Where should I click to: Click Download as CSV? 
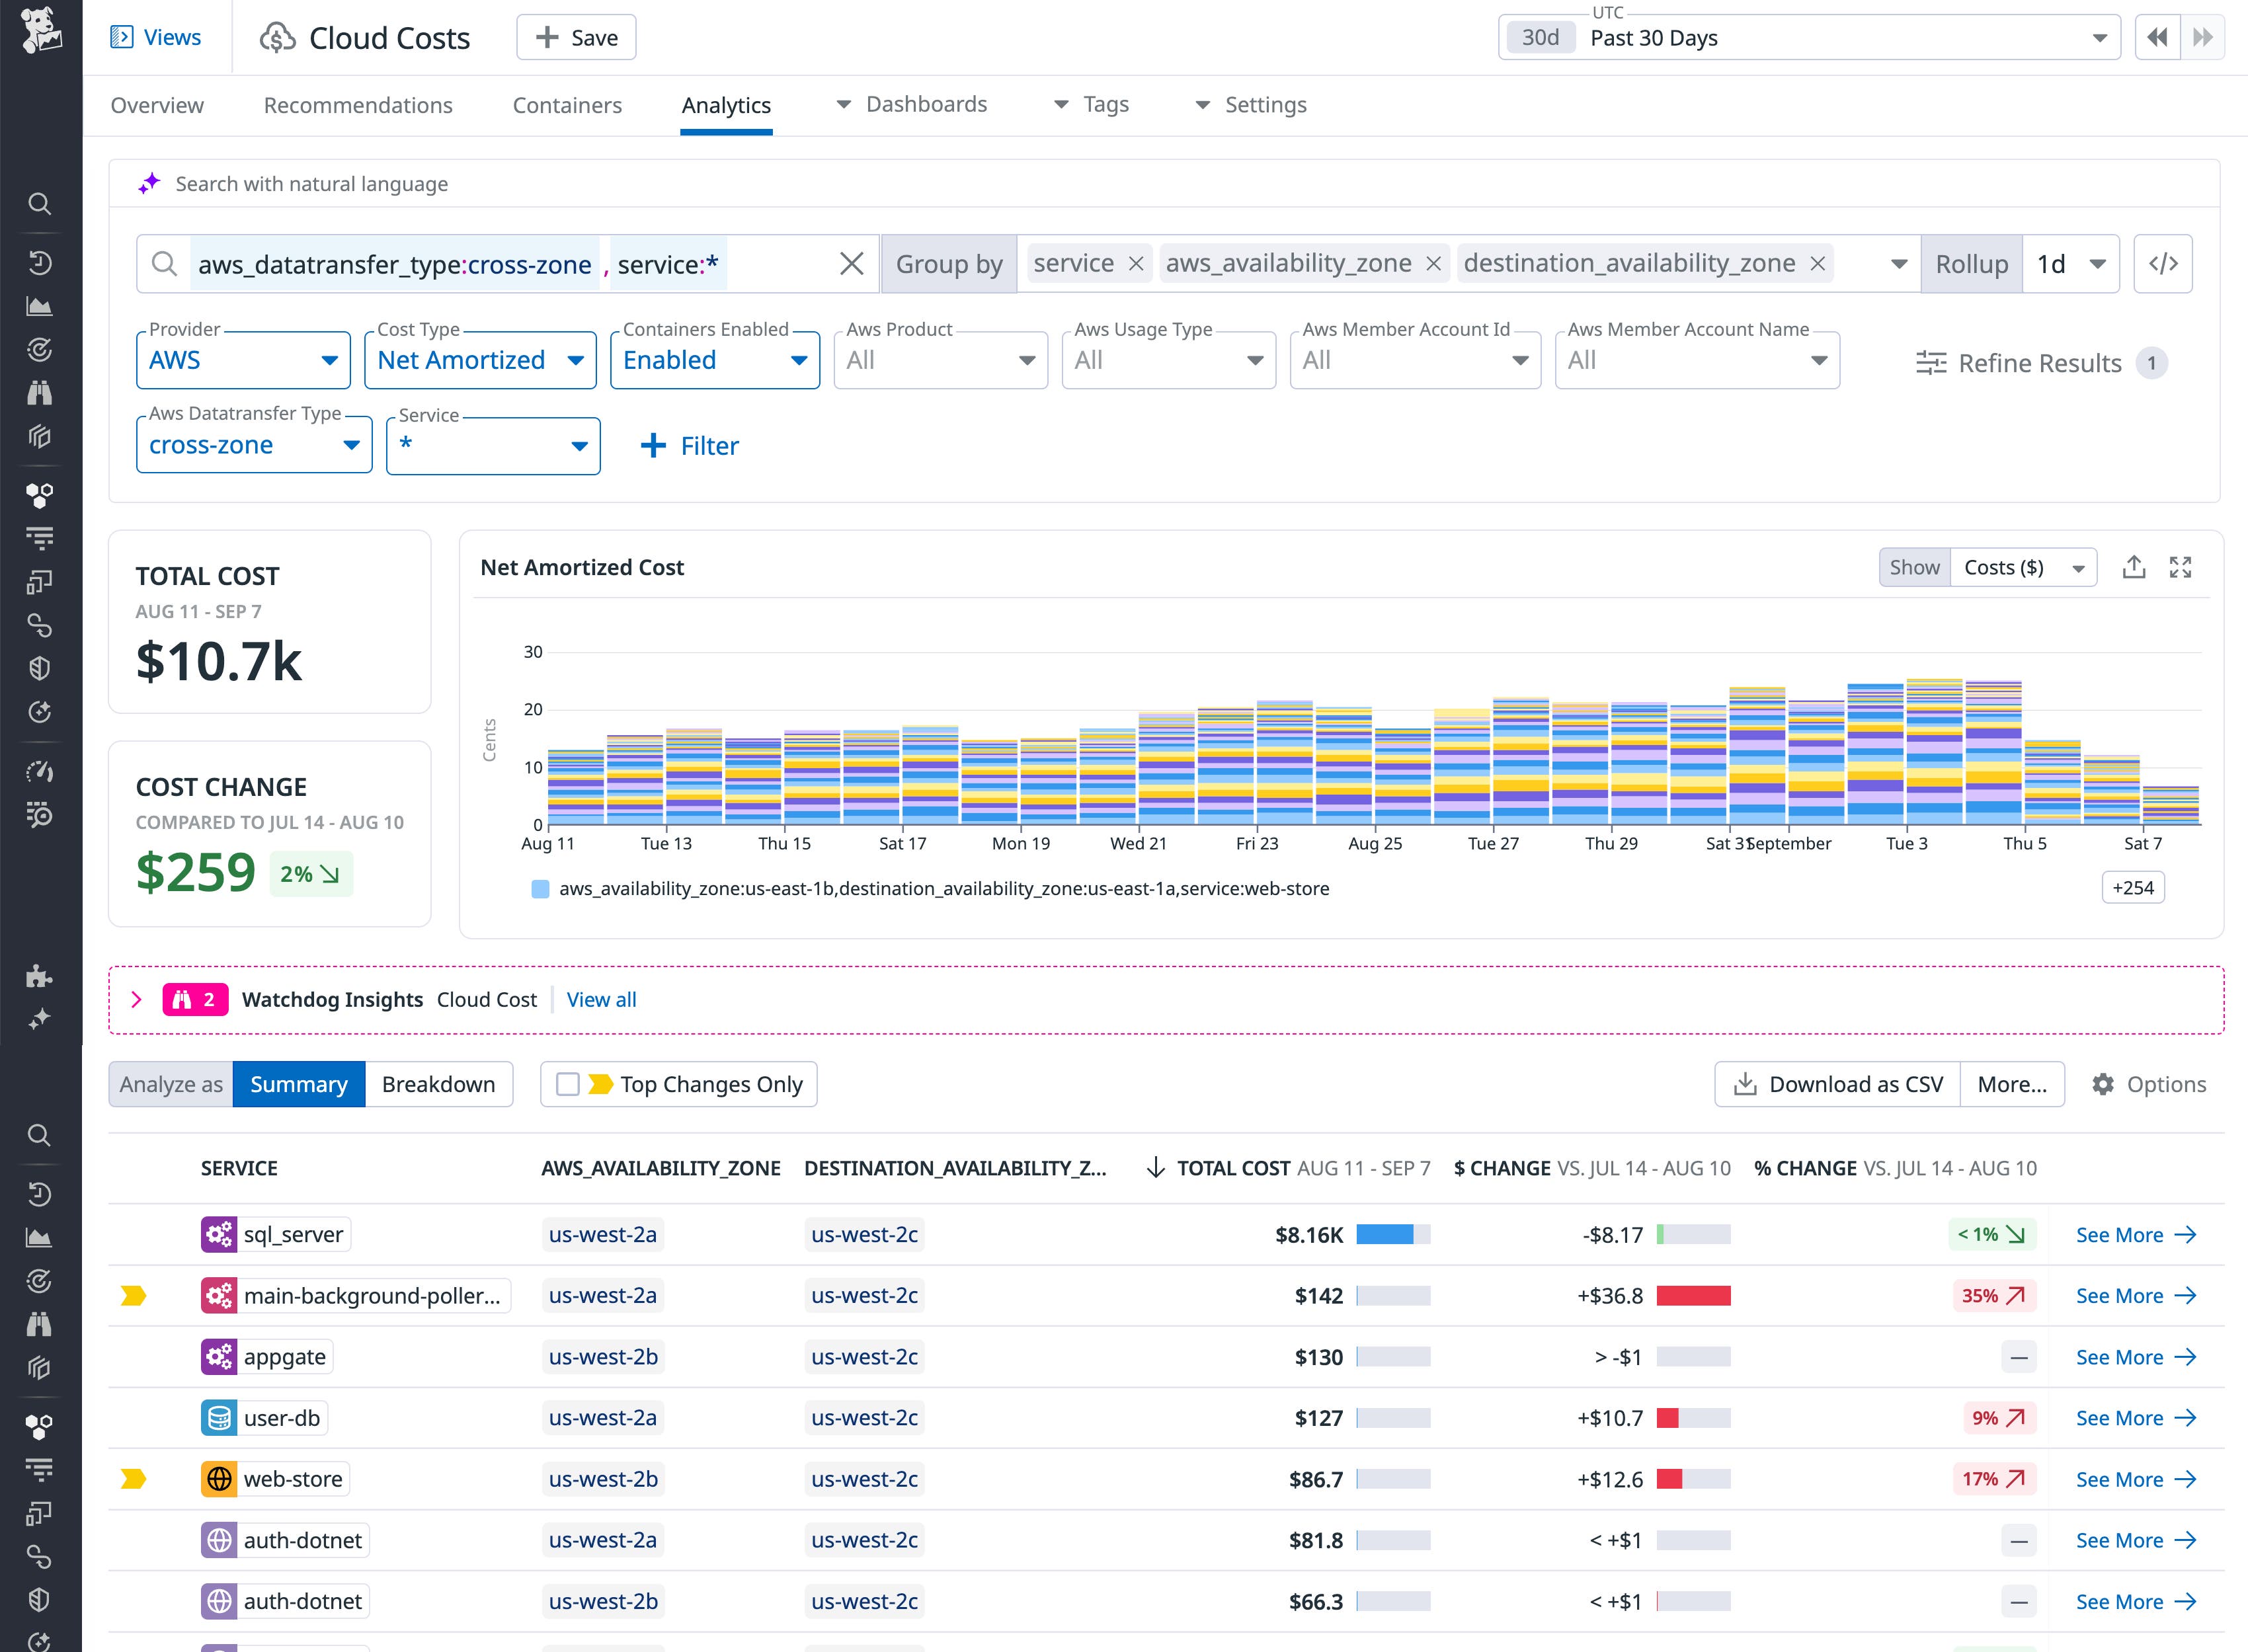[1835, 1083]
